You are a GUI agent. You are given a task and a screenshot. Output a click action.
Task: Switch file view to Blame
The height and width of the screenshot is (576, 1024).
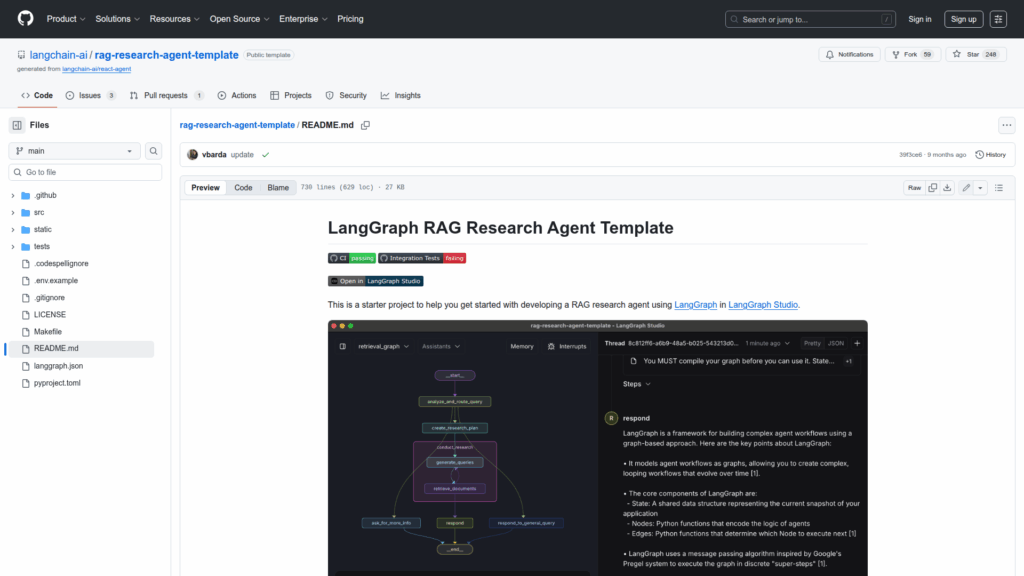[x=278, y=188]
